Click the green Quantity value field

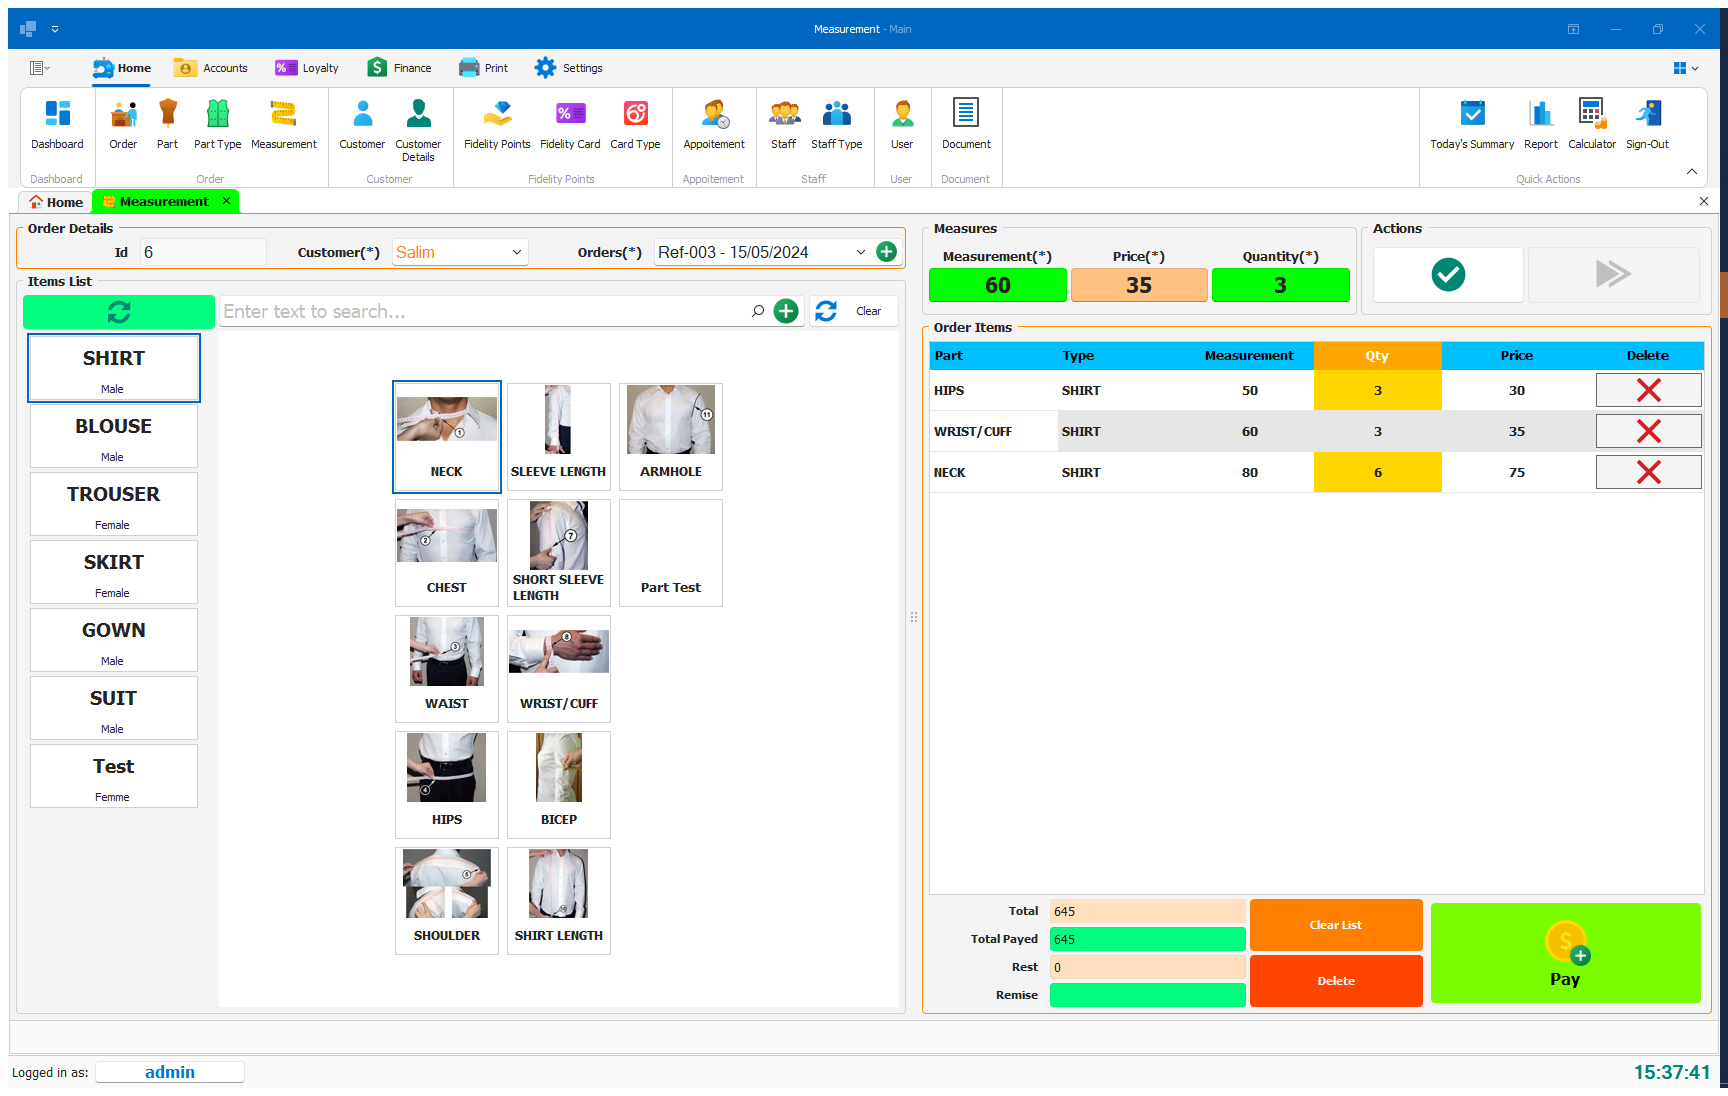tap(1280, 285)
